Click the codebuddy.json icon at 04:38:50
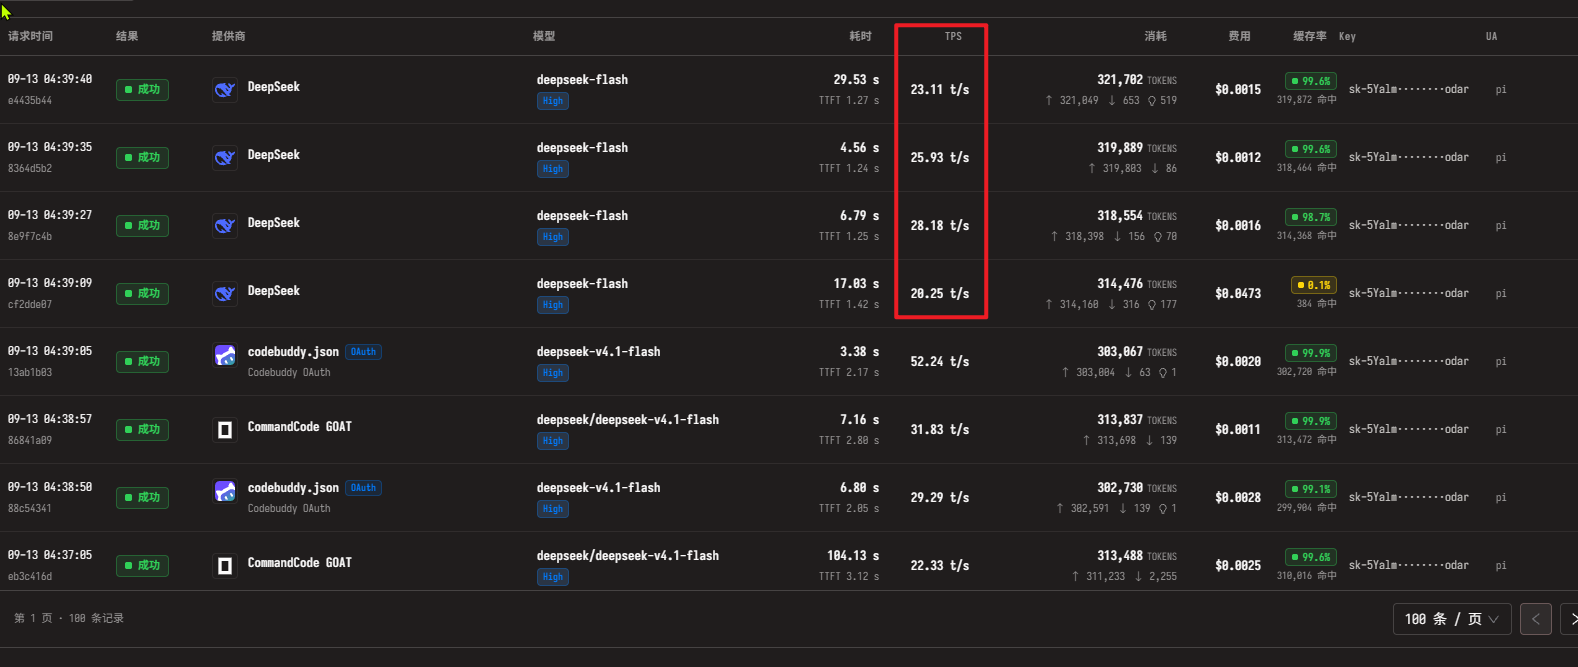The image size is (1578, 667). pos(225,492)
